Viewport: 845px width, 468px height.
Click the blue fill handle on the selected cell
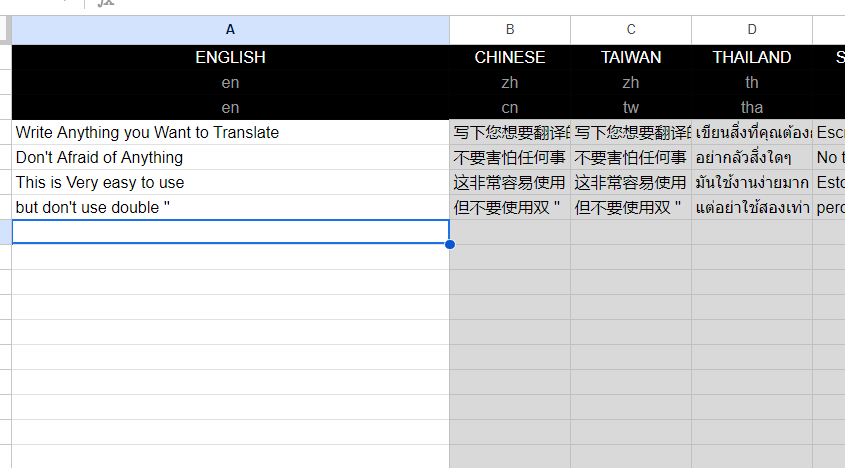point(450,244)
